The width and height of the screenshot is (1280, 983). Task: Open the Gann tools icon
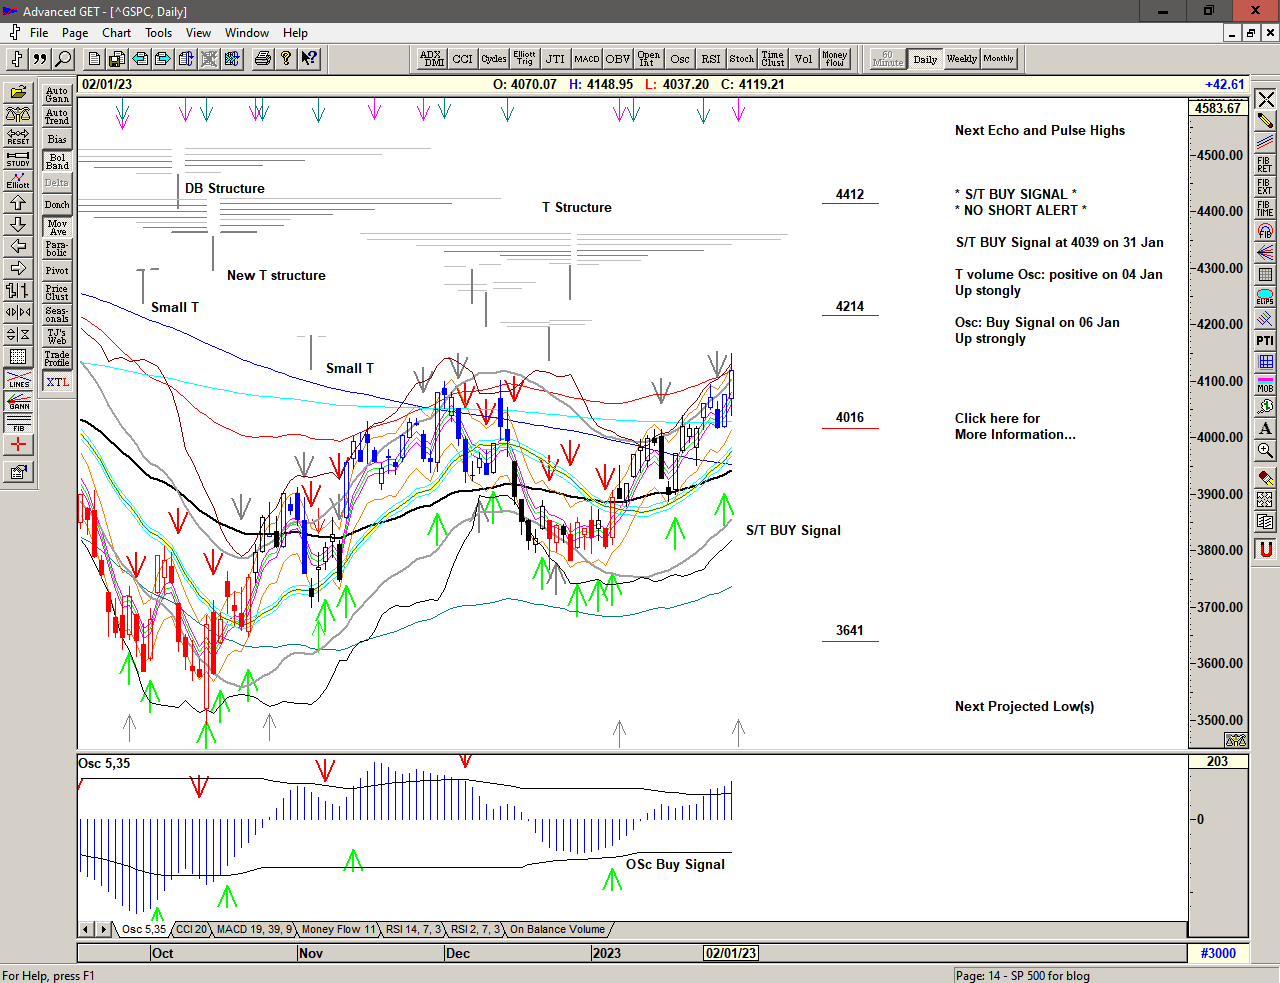(x=18, y=402)
